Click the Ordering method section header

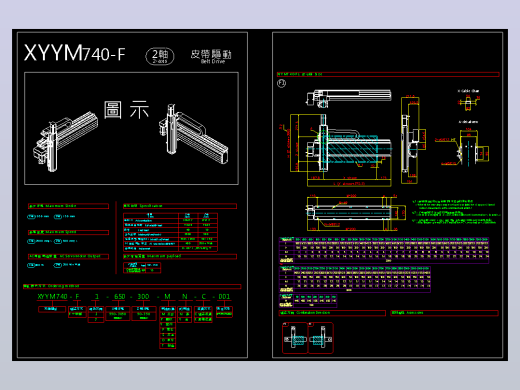point(132,286)
